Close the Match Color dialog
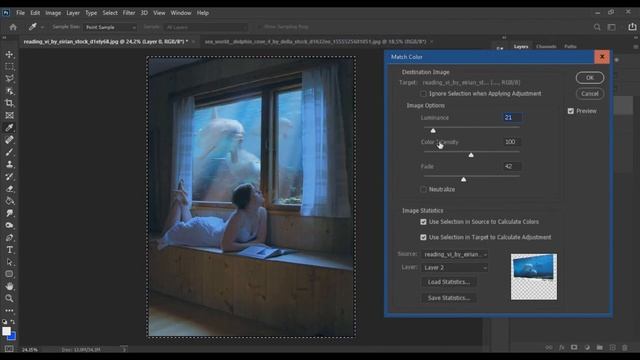The height and width of the screenshot is (360, 640). tap(602, 57)
